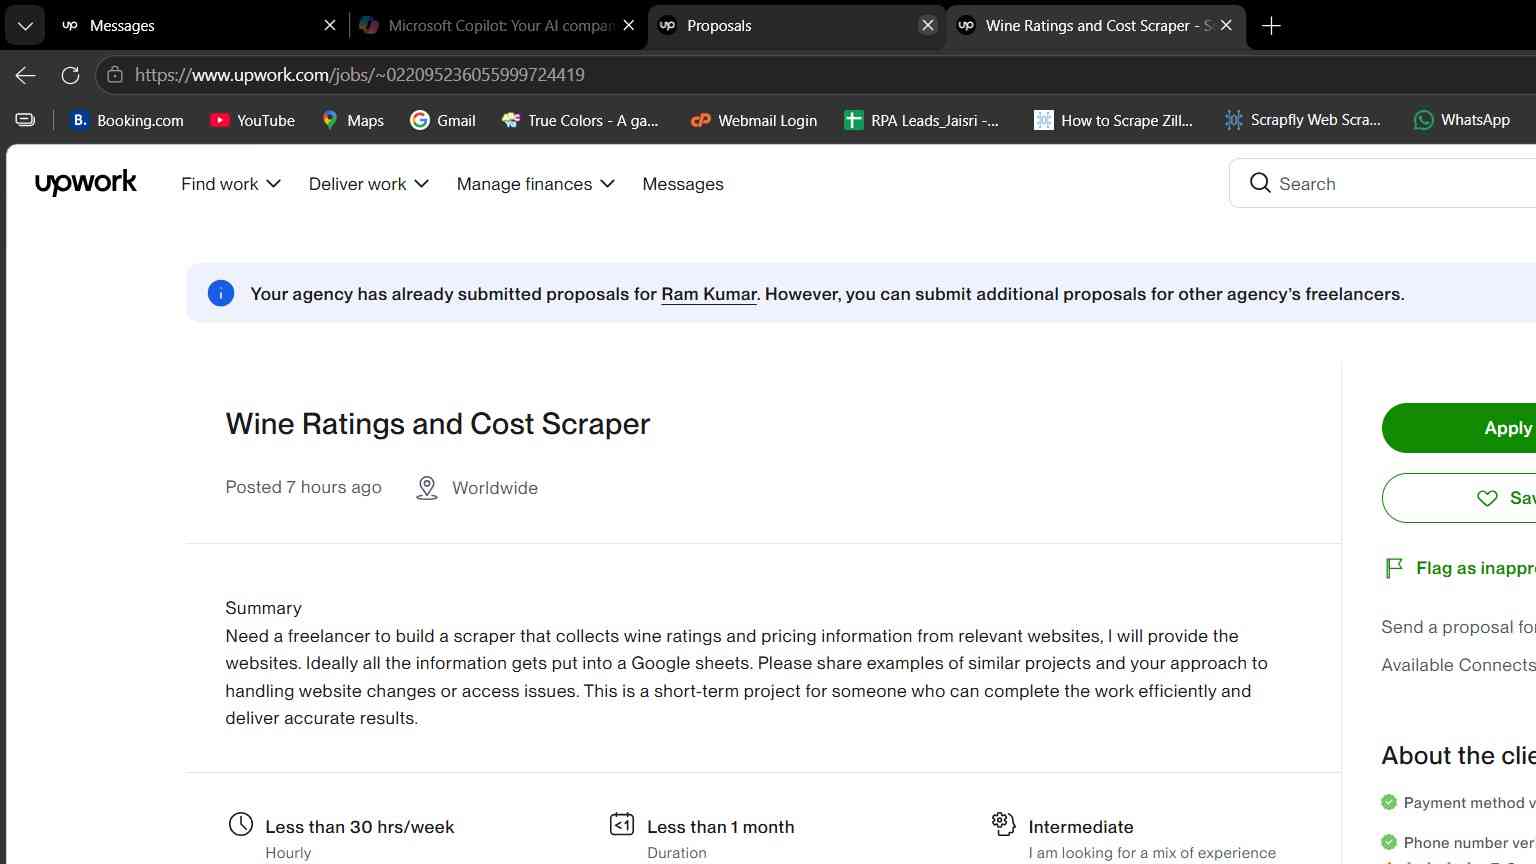Open the Gmail bookmark

[443, 120]
